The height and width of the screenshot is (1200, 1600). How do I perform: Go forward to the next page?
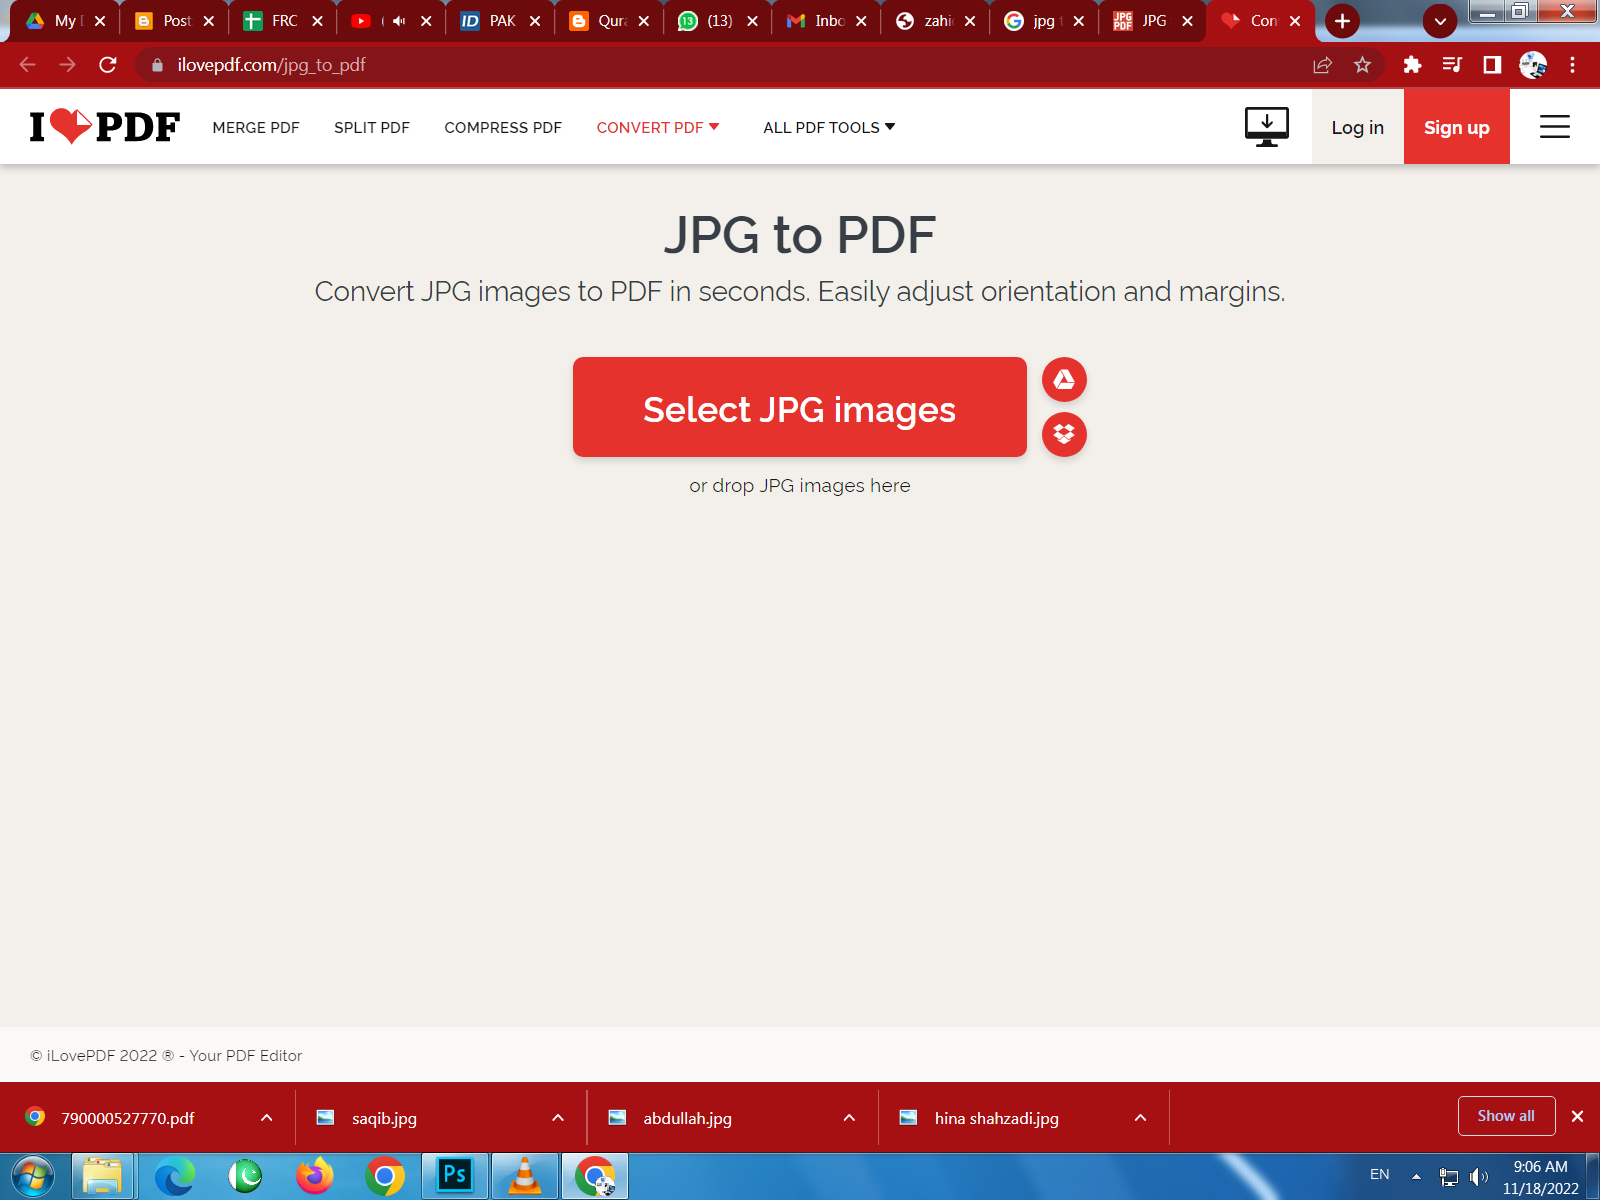tap(68, 65)
